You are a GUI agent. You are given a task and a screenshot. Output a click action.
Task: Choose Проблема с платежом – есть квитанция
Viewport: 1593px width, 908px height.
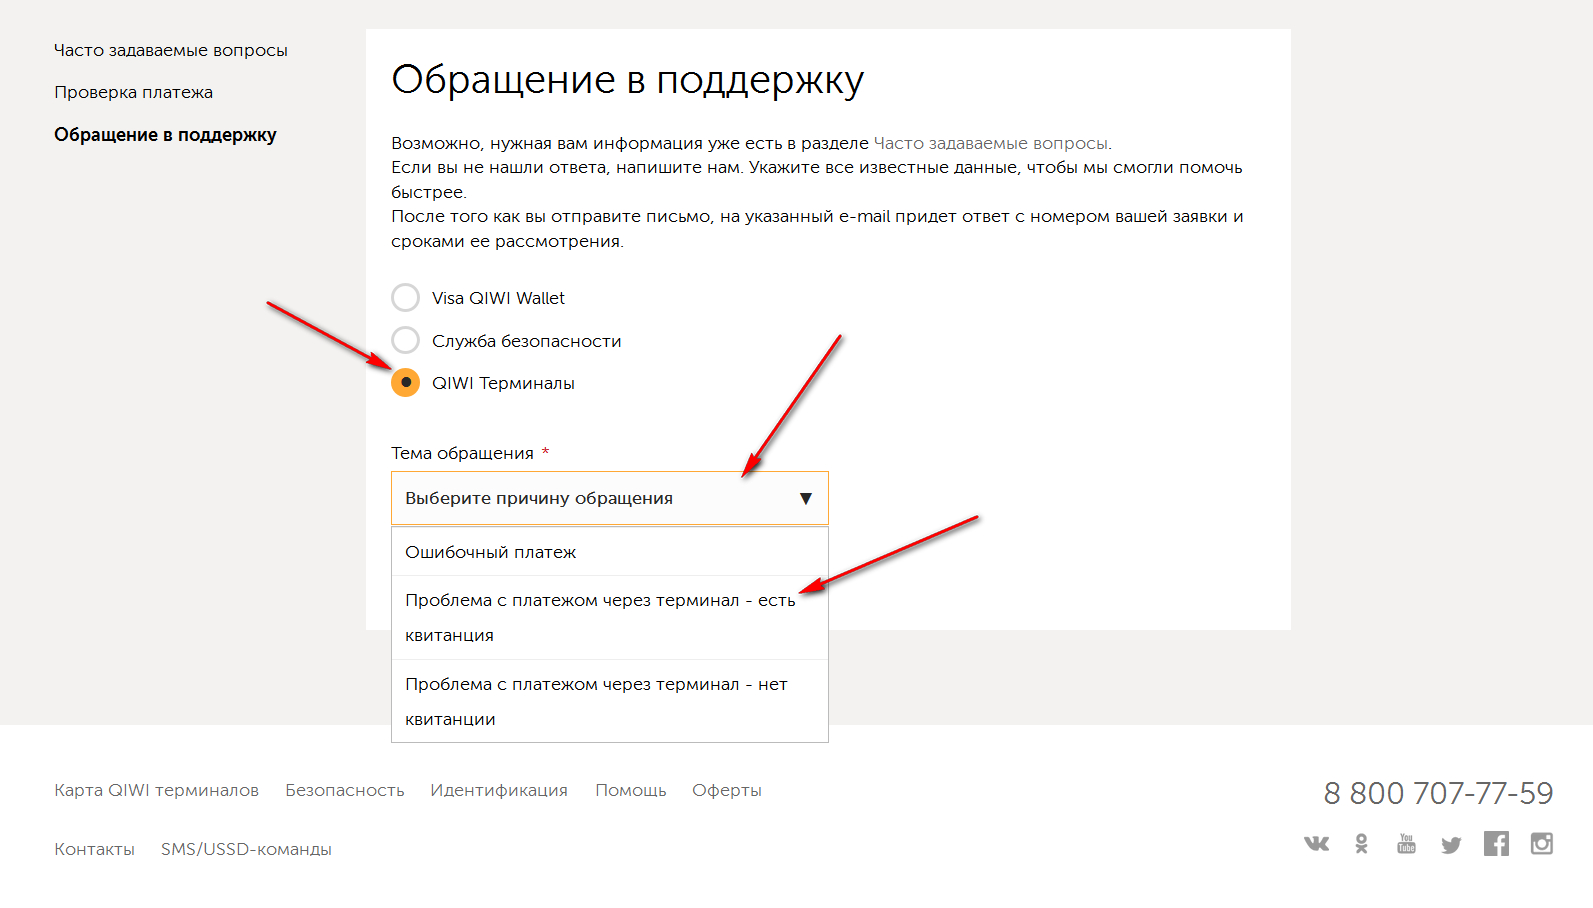pos(610,617)
